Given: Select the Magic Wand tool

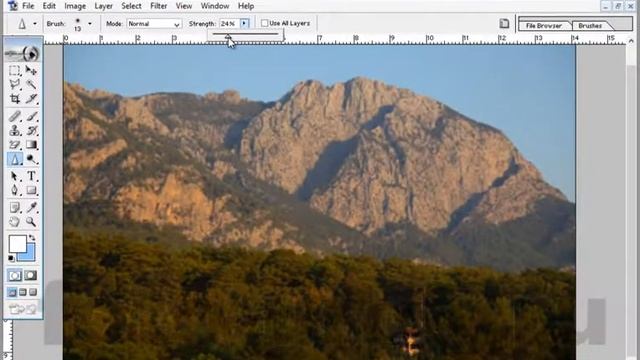Looking at the screenshot, I should point(31,84).
